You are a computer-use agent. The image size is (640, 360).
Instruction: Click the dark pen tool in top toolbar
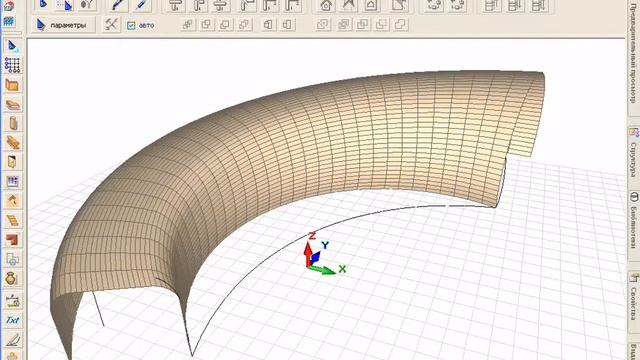click(x=118, y=5)
